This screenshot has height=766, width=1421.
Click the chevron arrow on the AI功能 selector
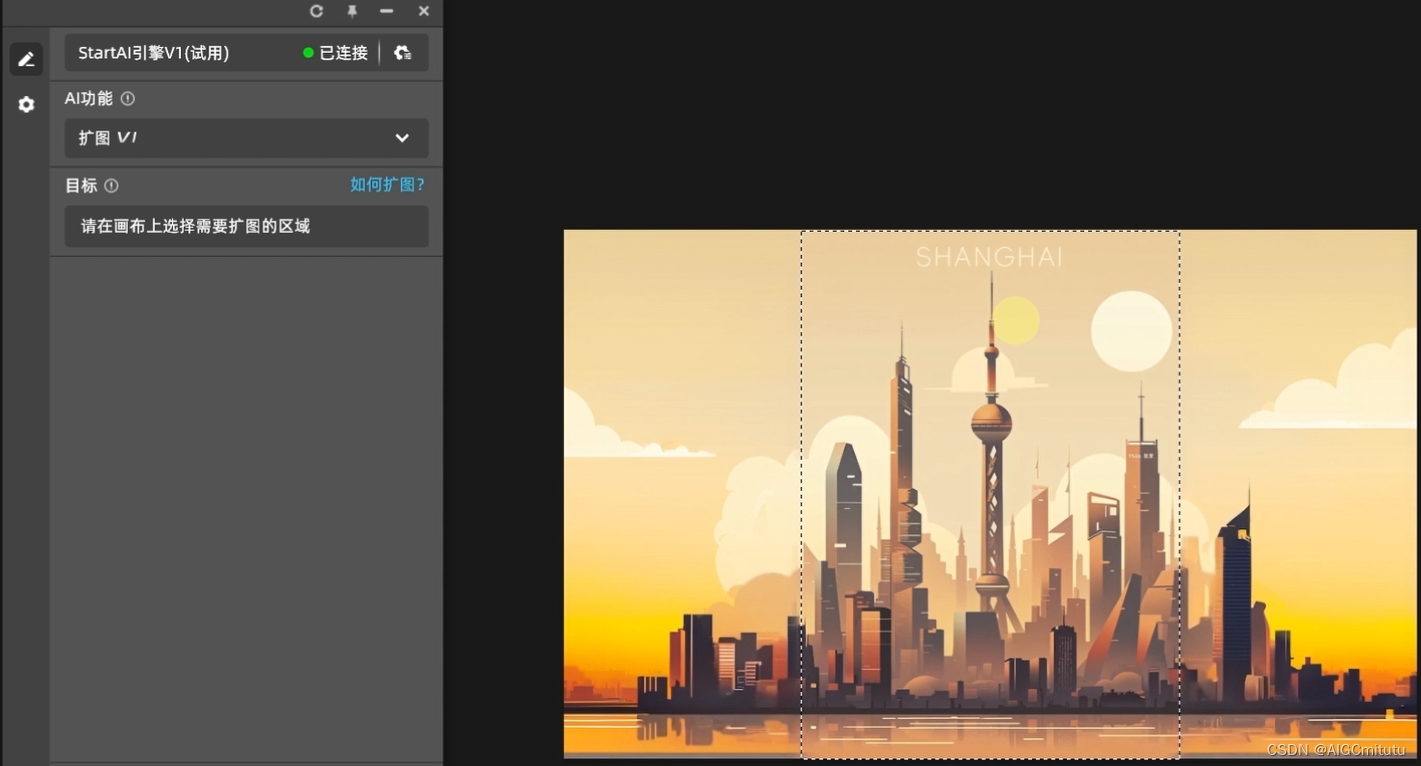coord(402,138)
